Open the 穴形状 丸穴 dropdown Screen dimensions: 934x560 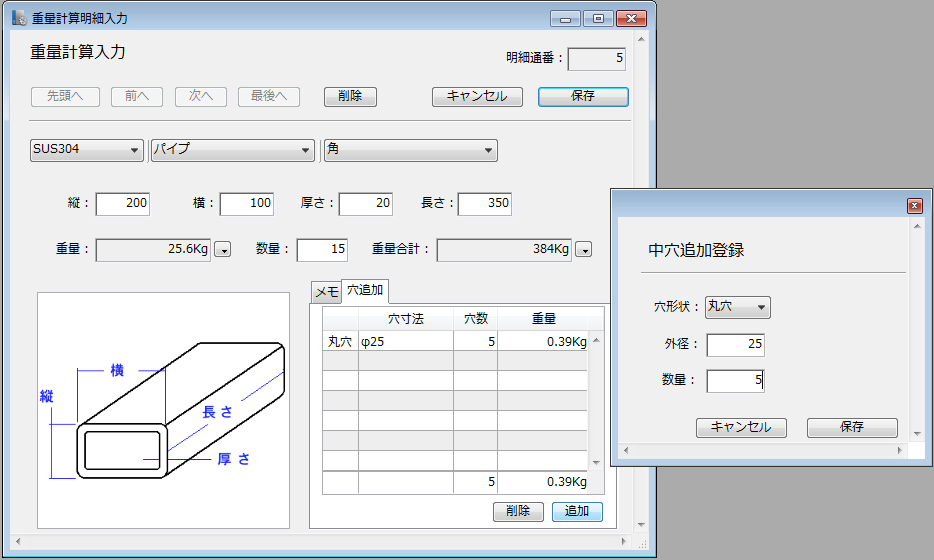pyautogui.click(x=738, y=307)
